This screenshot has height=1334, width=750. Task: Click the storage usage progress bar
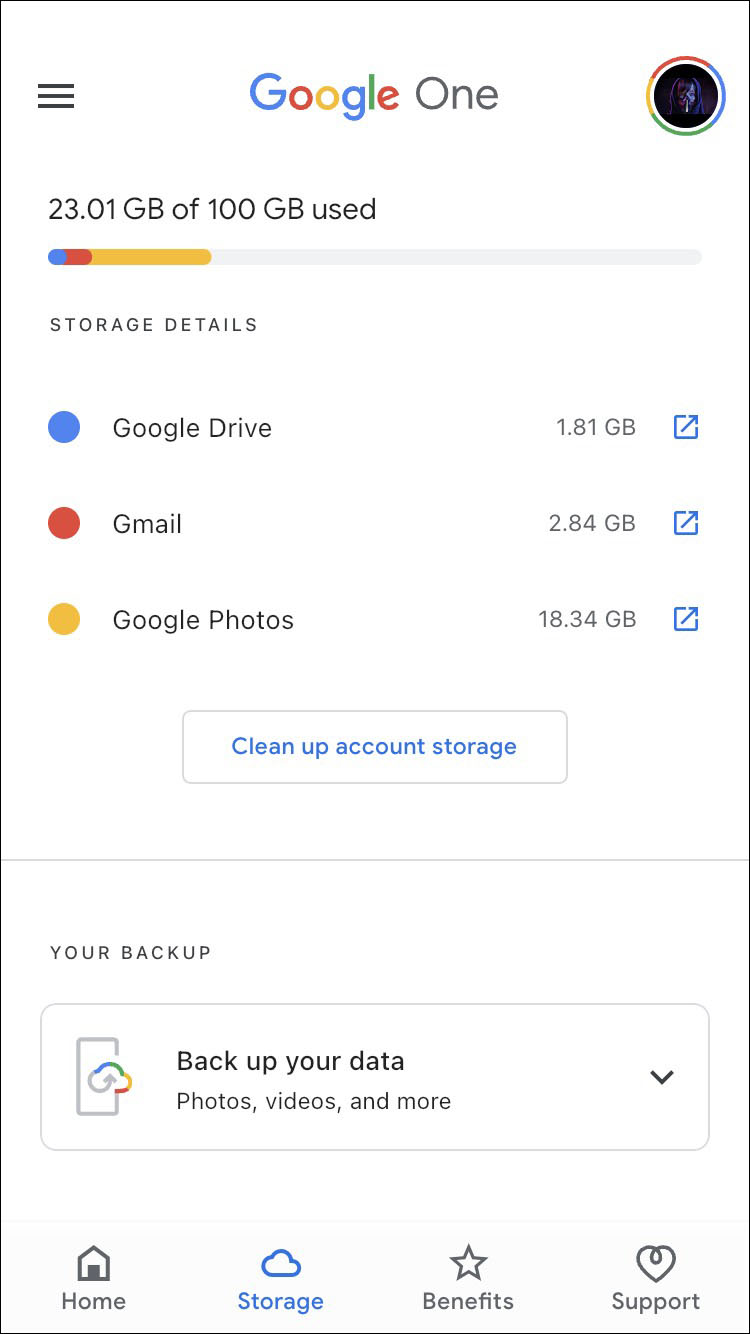click(375, 257)
